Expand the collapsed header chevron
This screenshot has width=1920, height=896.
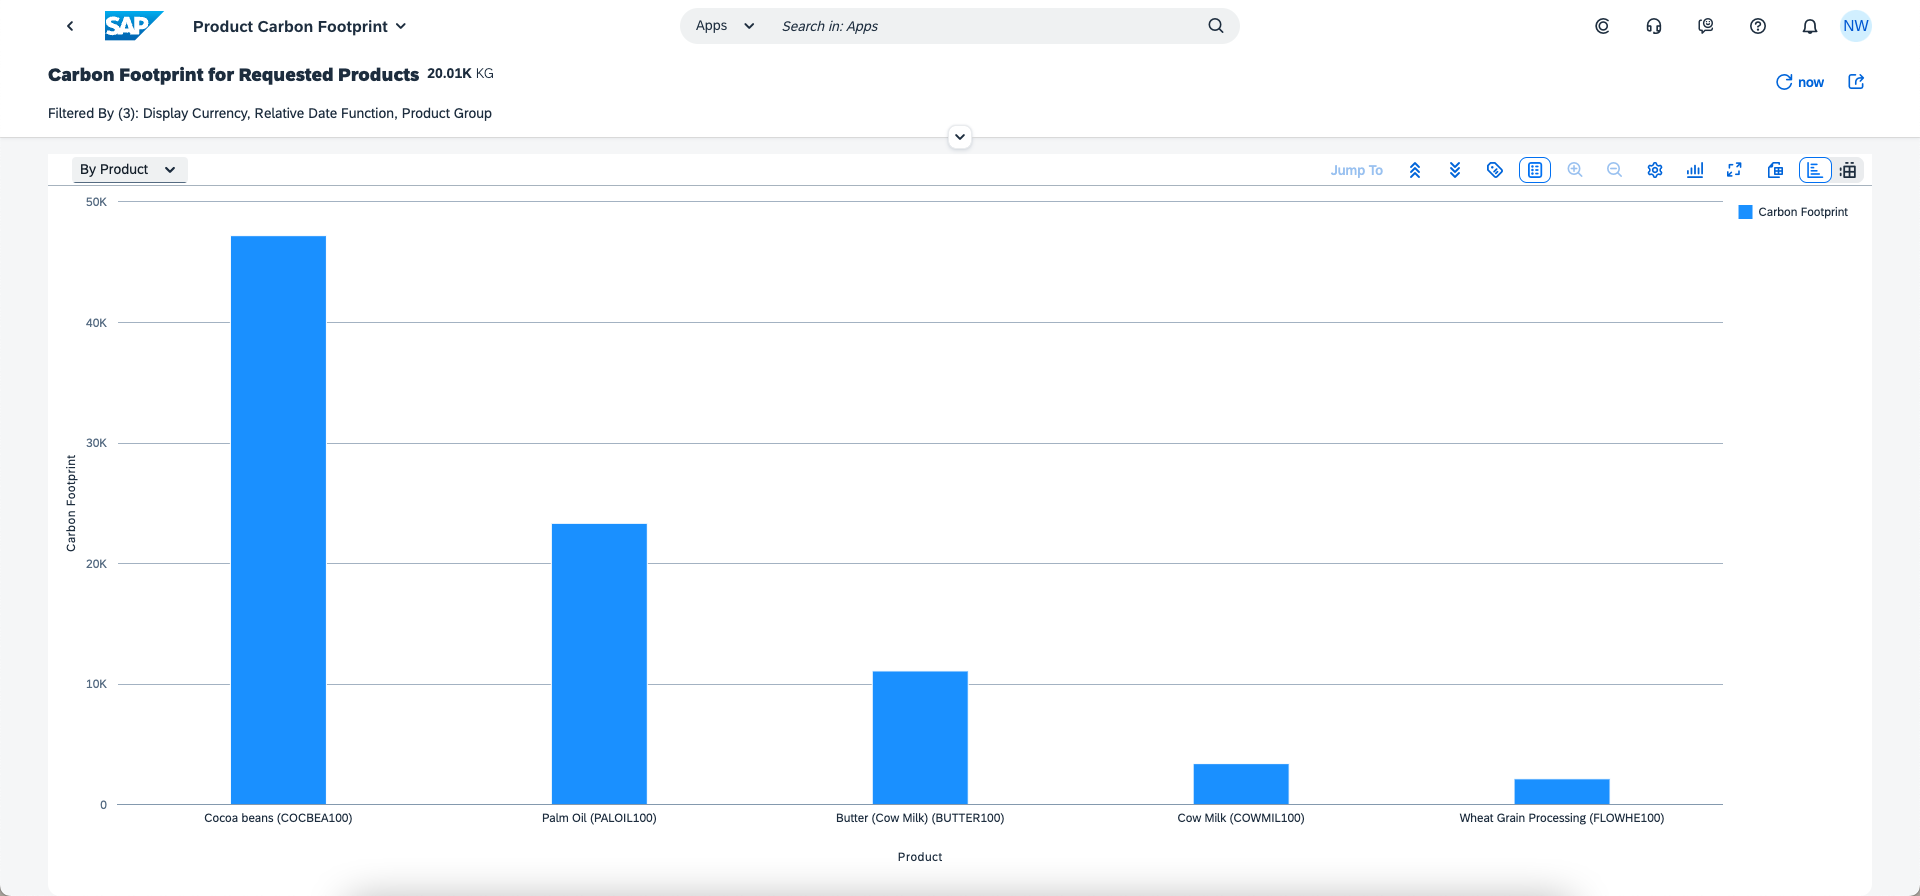pos(960,137)
